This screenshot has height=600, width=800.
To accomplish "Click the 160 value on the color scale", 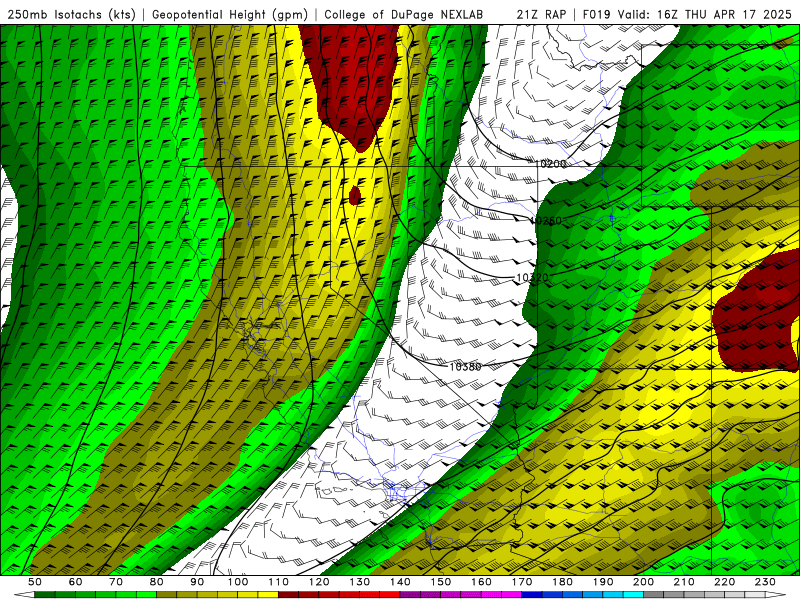I will tap(481, 582).
